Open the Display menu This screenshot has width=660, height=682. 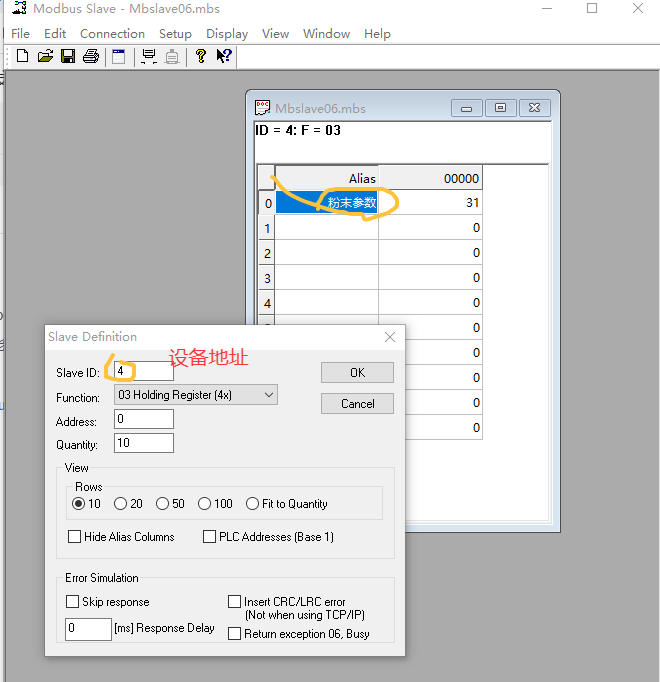point(227,33)
